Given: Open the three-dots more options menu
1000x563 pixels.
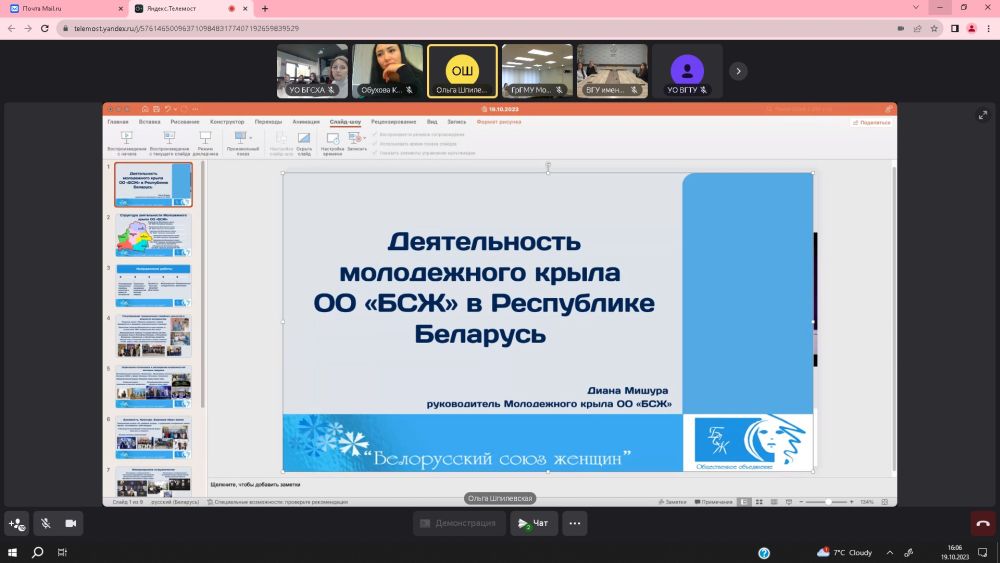Looking at the screenshot, I should pos(575,523).
